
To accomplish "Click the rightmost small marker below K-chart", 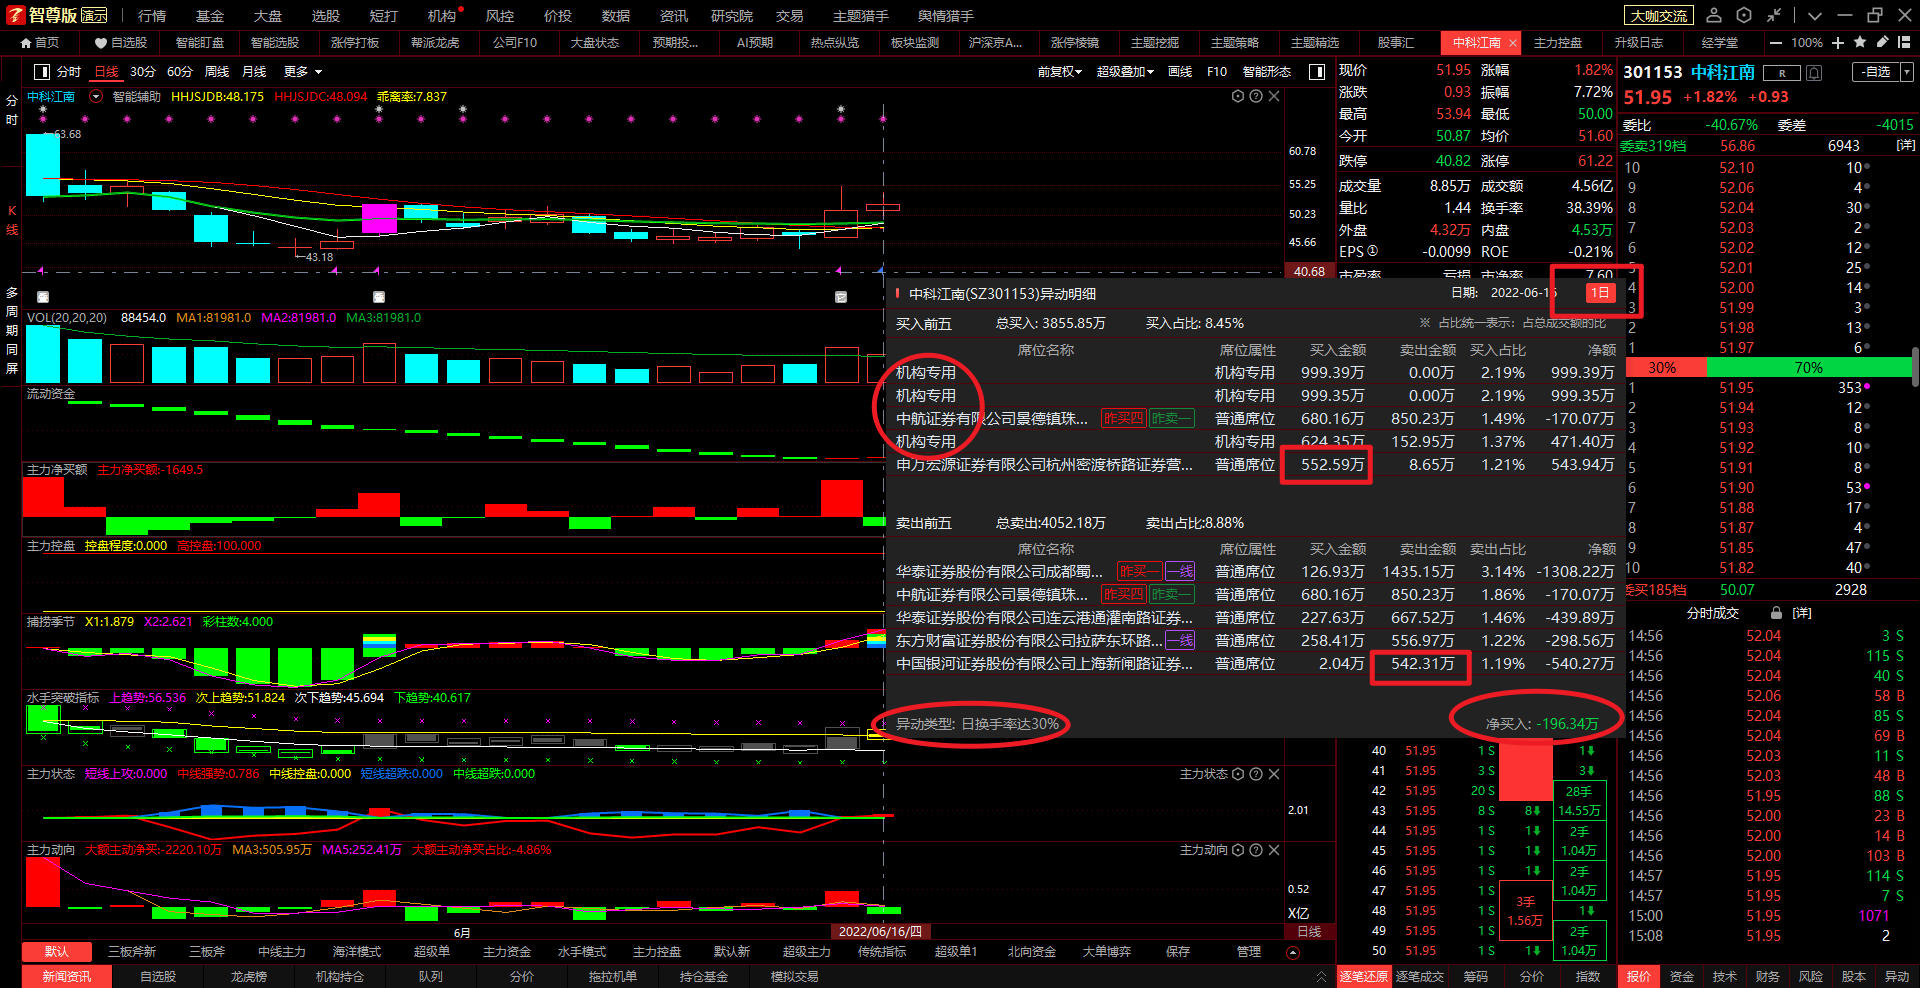I will 841,297.
